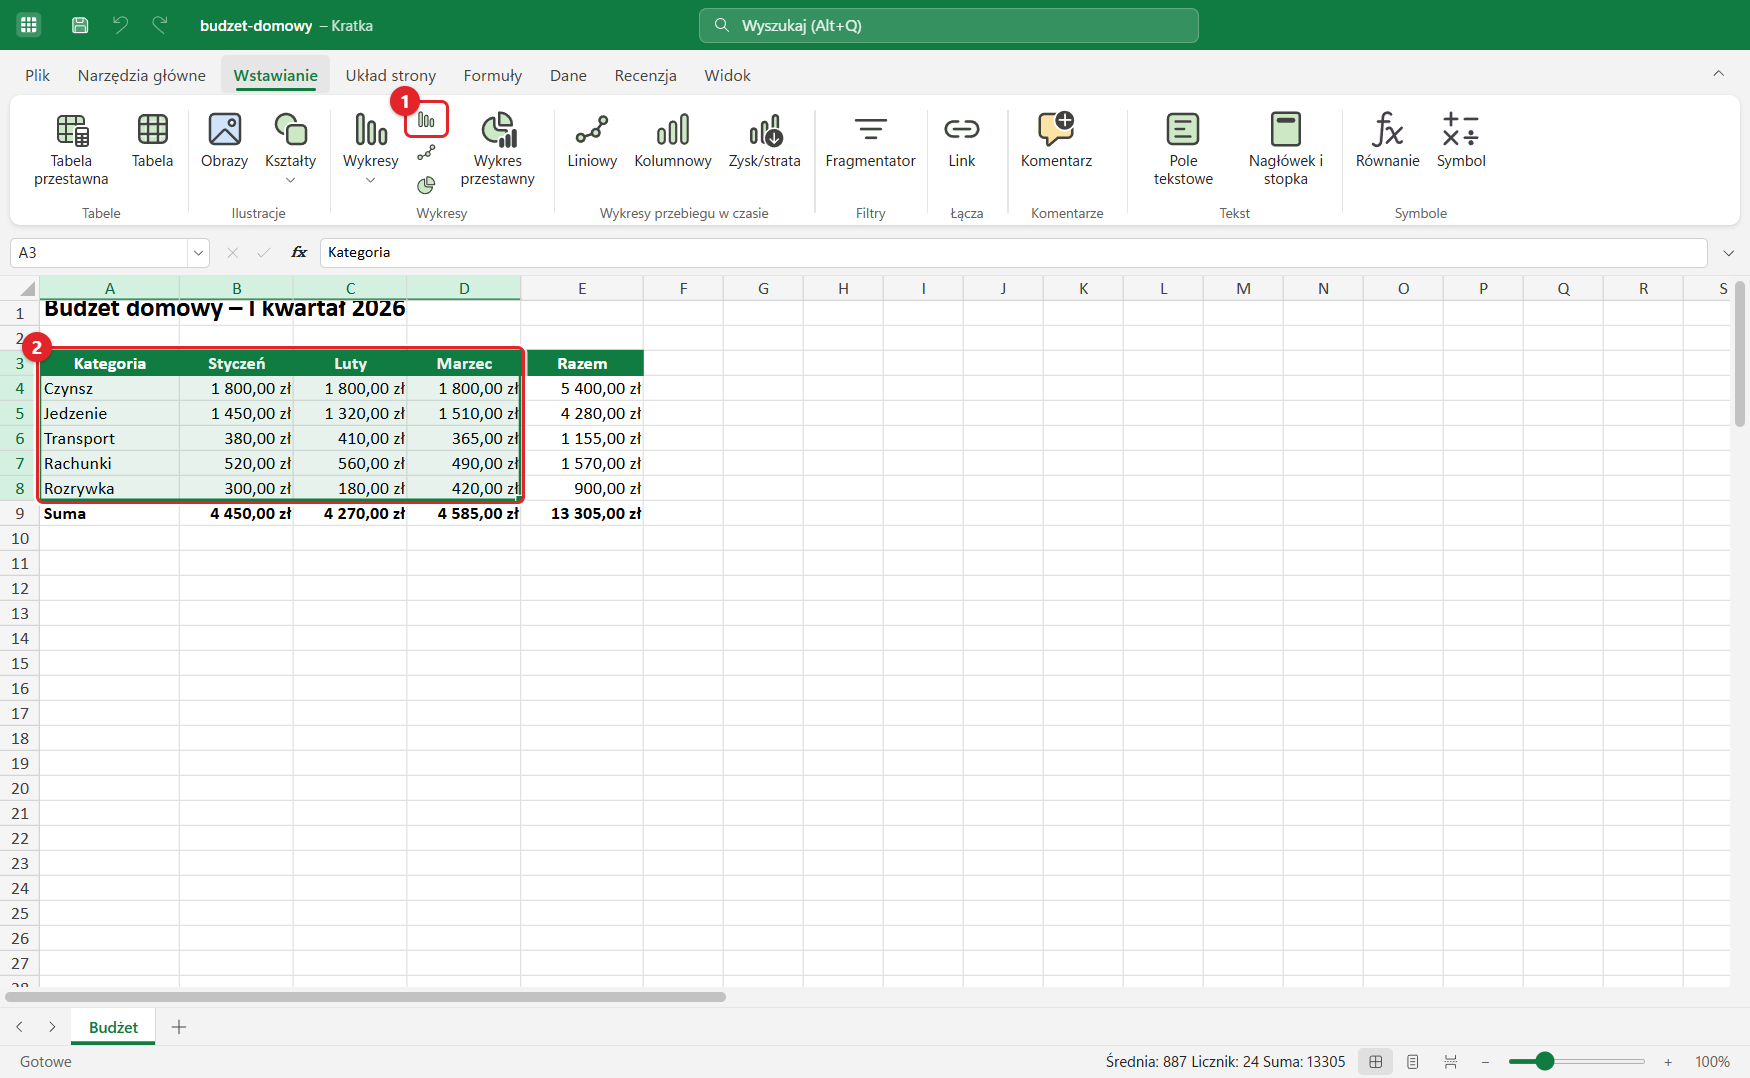Expand the Name Box dropdown
This screenshot has height=1078, width=1750.
click(198, 253)
